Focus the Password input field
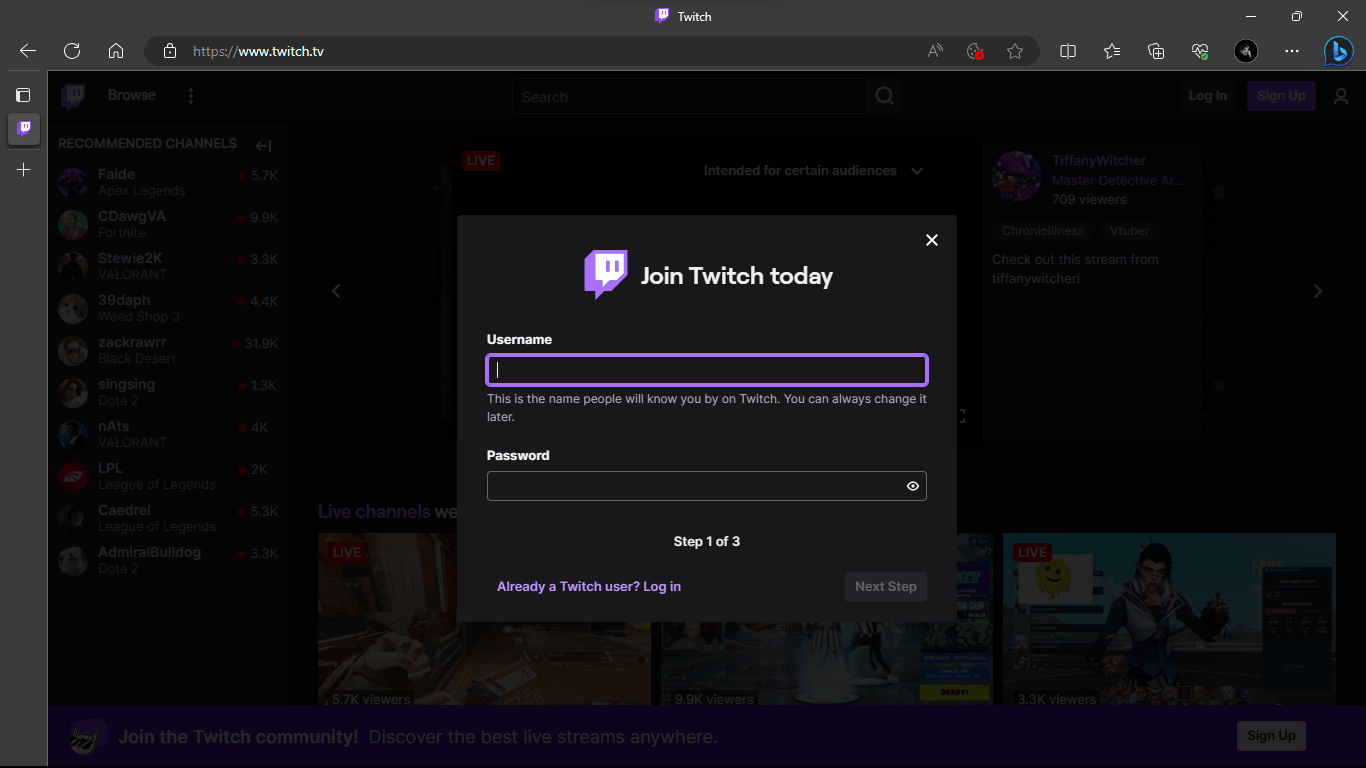This screenshot has width=1366, height=768. click(x=707, y=486)
